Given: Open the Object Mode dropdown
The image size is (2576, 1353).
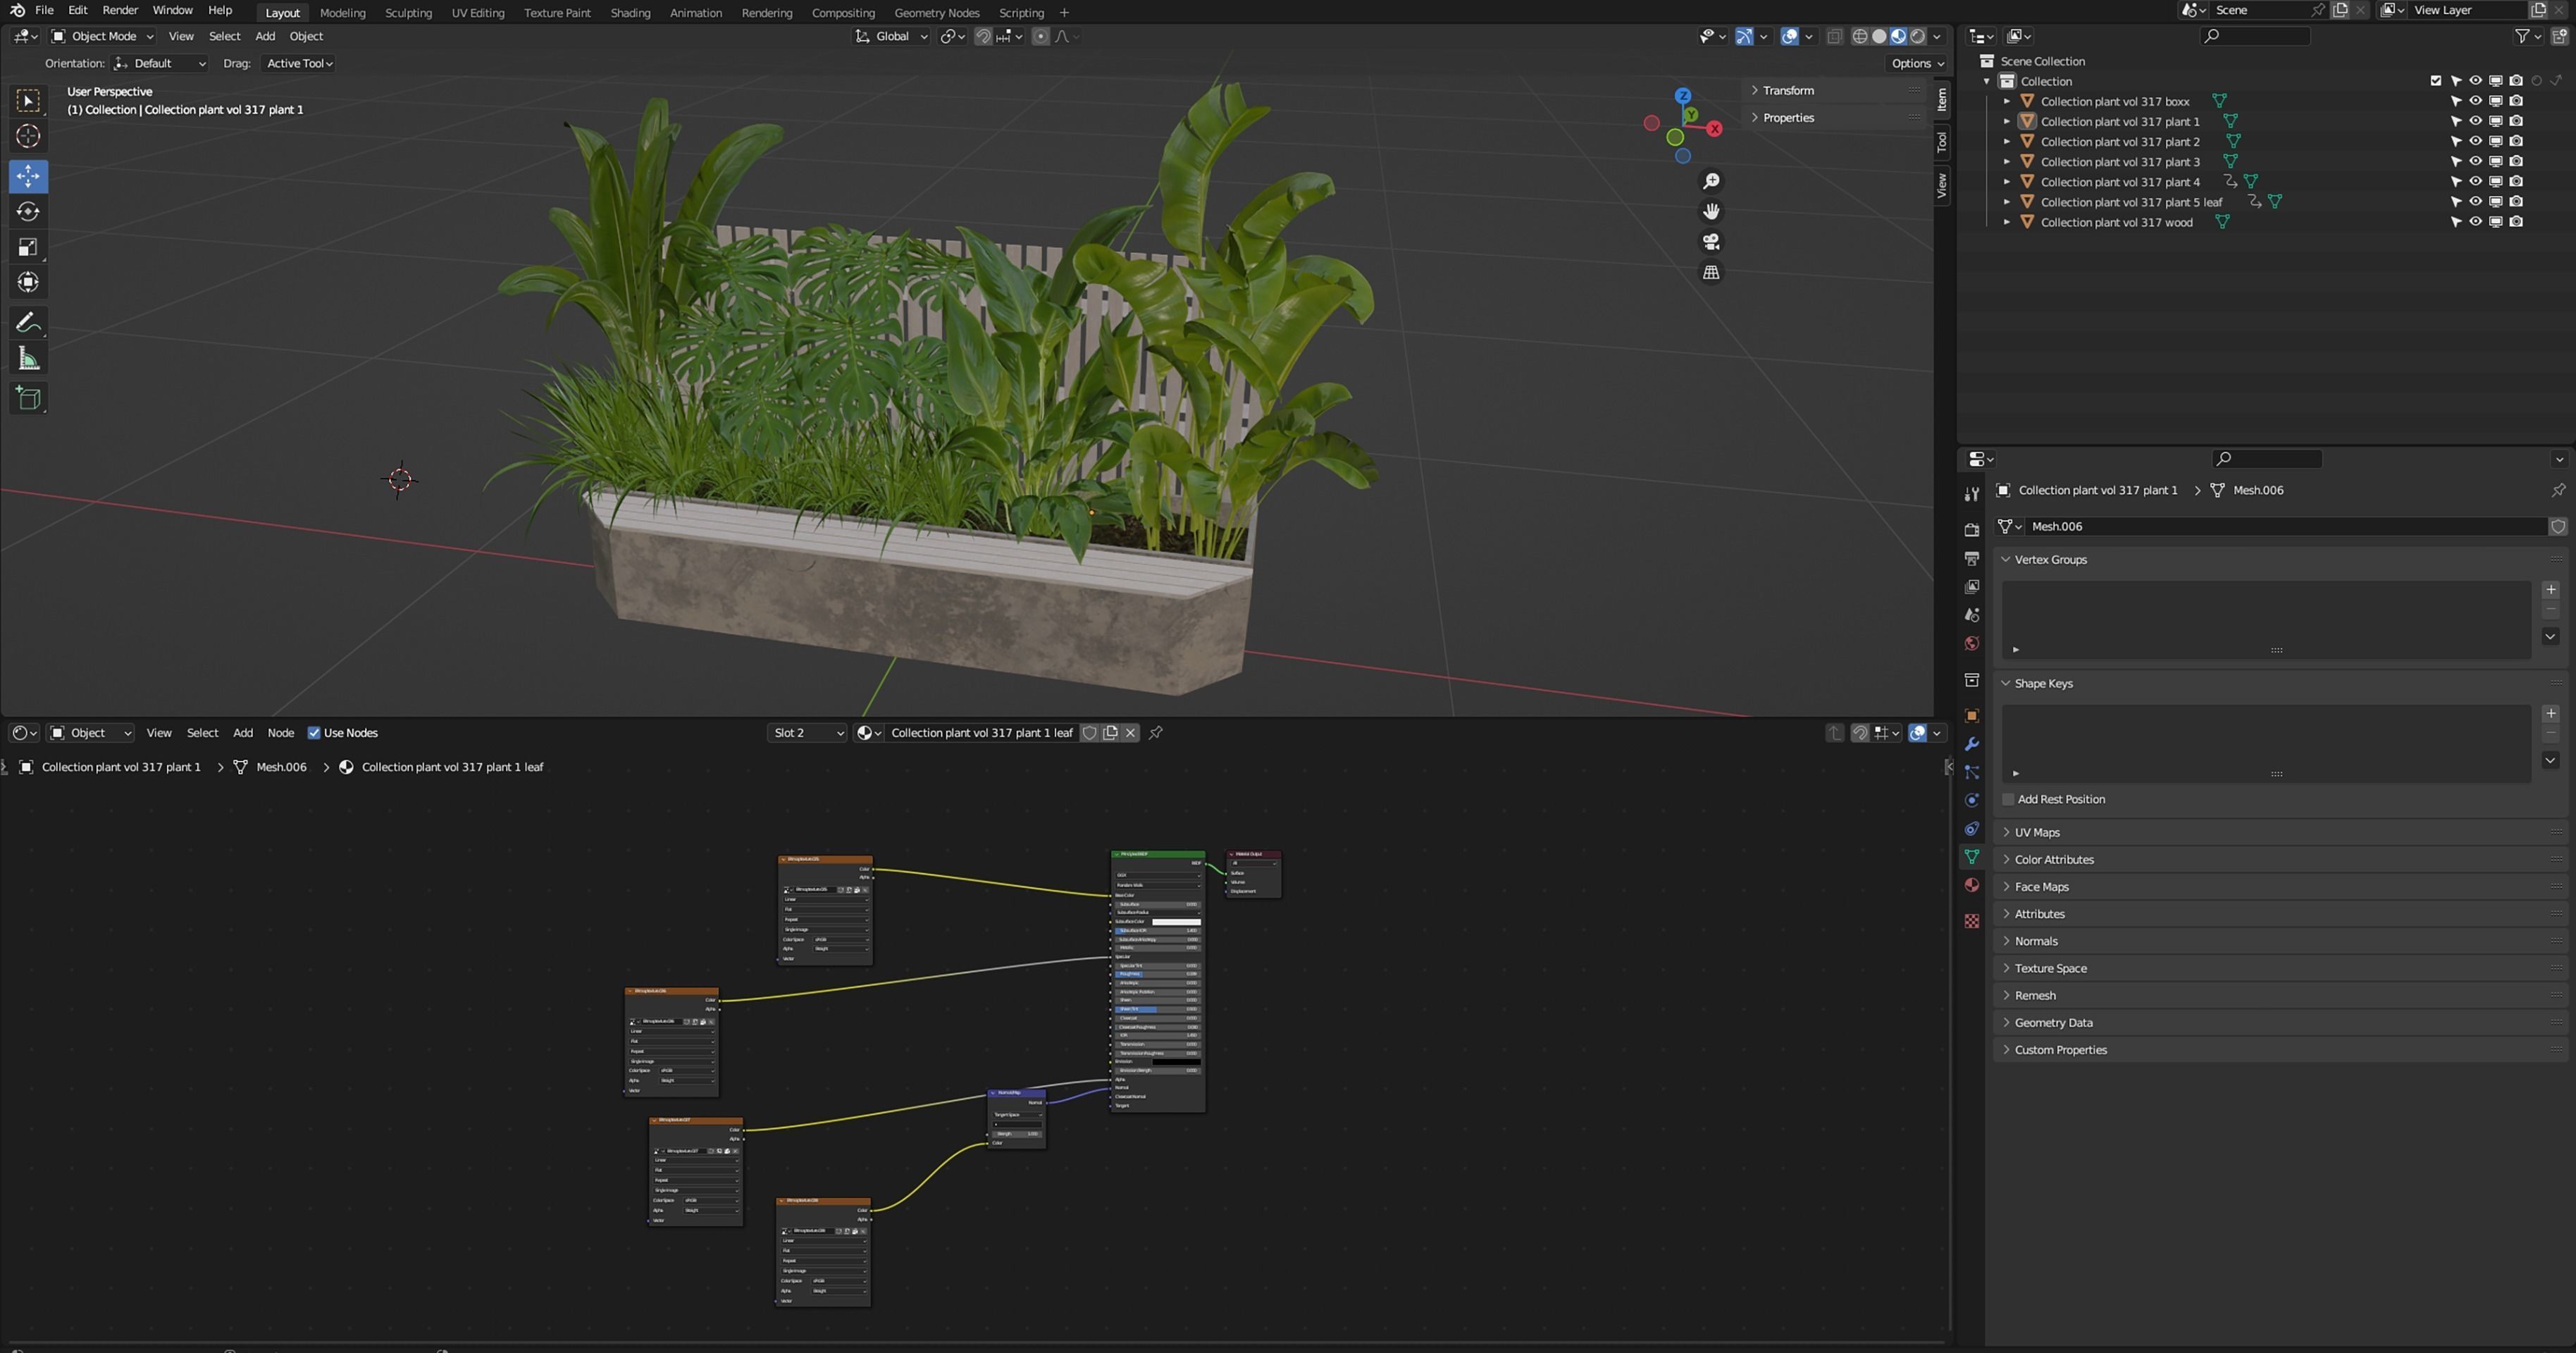Looking at the screenshot, I should (103, 36).
